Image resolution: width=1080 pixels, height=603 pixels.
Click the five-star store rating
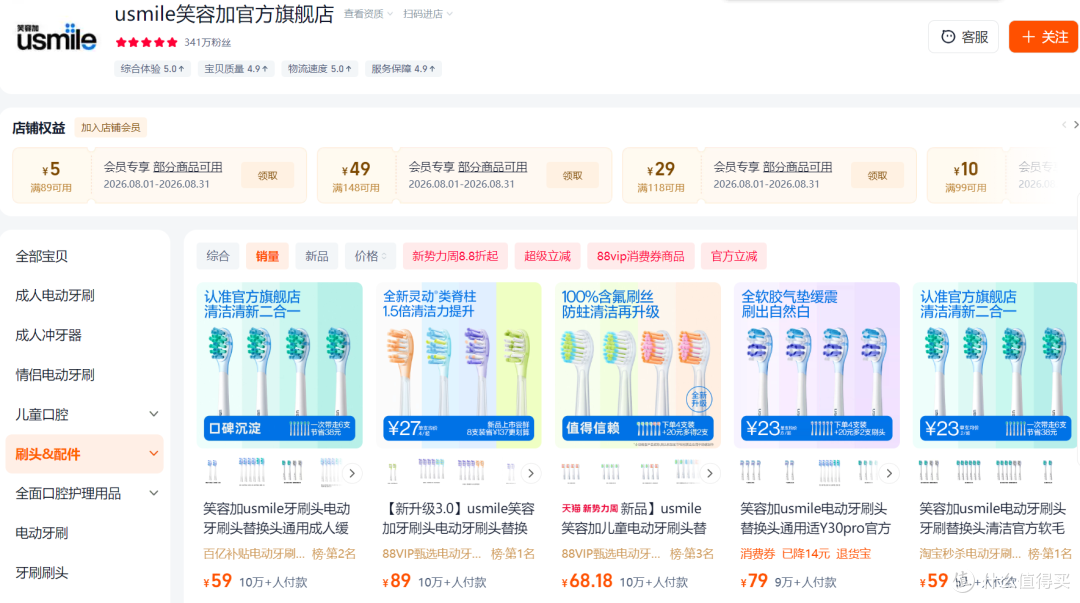[147, 42]
